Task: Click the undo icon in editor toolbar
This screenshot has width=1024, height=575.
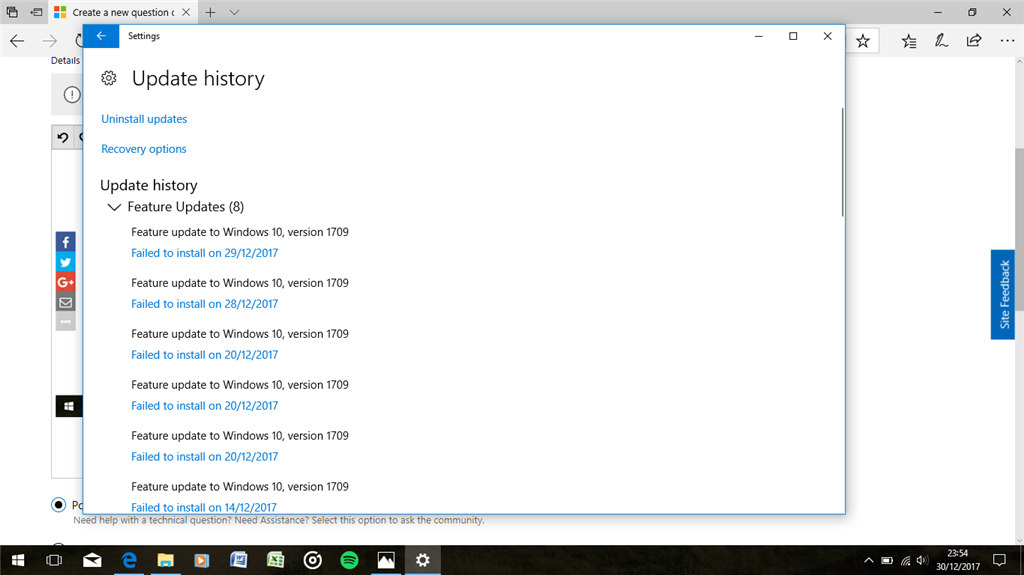Action: point(63,137)
